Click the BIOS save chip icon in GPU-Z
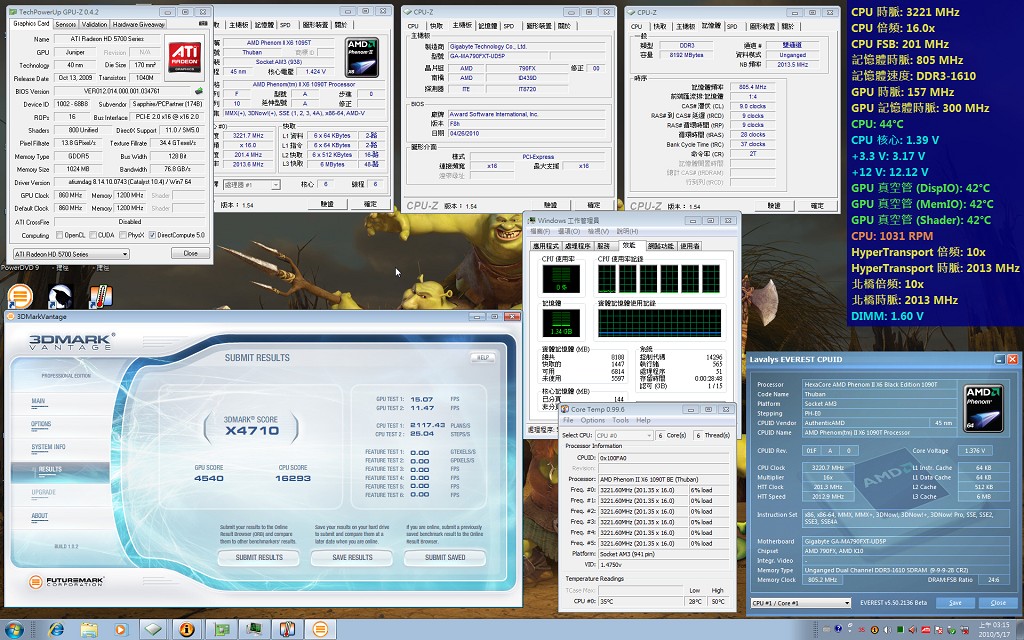 (199, 91)
